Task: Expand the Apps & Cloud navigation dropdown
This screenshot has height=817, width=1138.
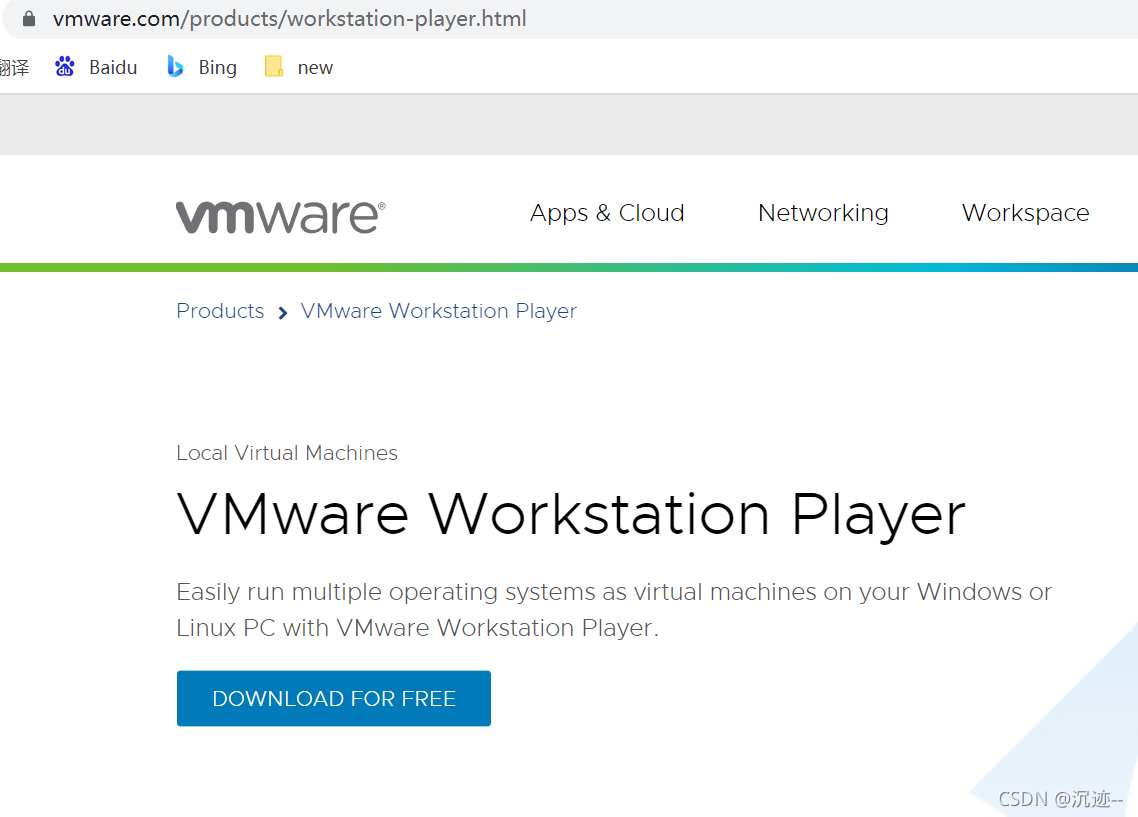Action: [607, 213]
